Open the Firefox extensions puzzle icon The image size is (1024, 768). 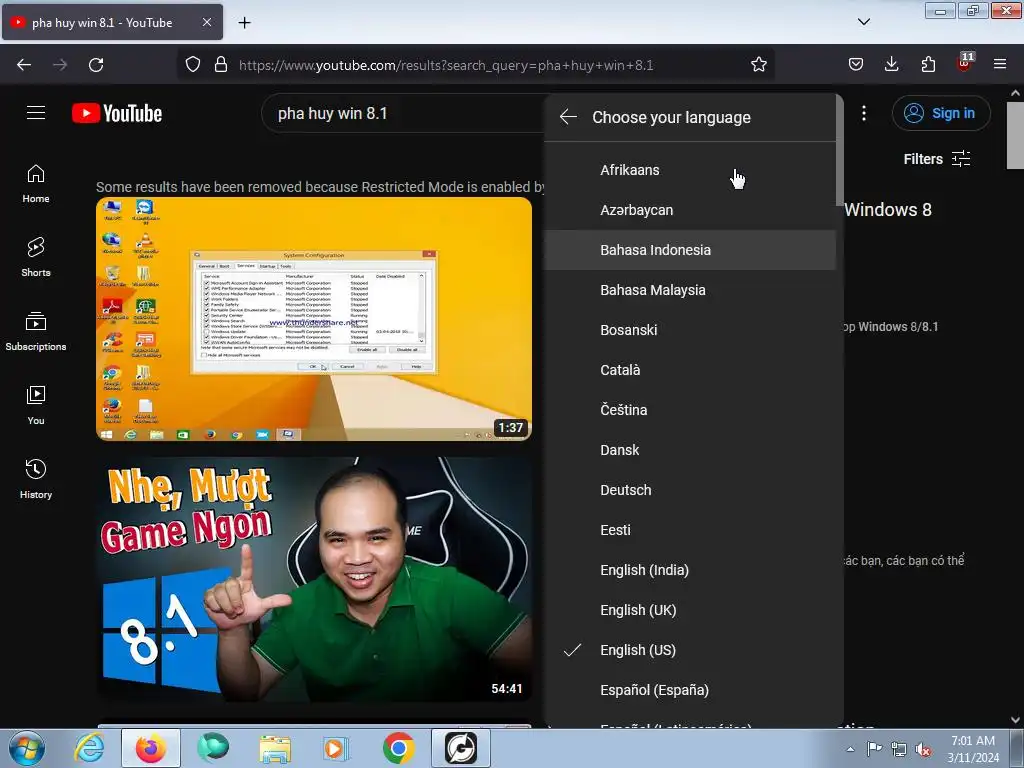928,65
